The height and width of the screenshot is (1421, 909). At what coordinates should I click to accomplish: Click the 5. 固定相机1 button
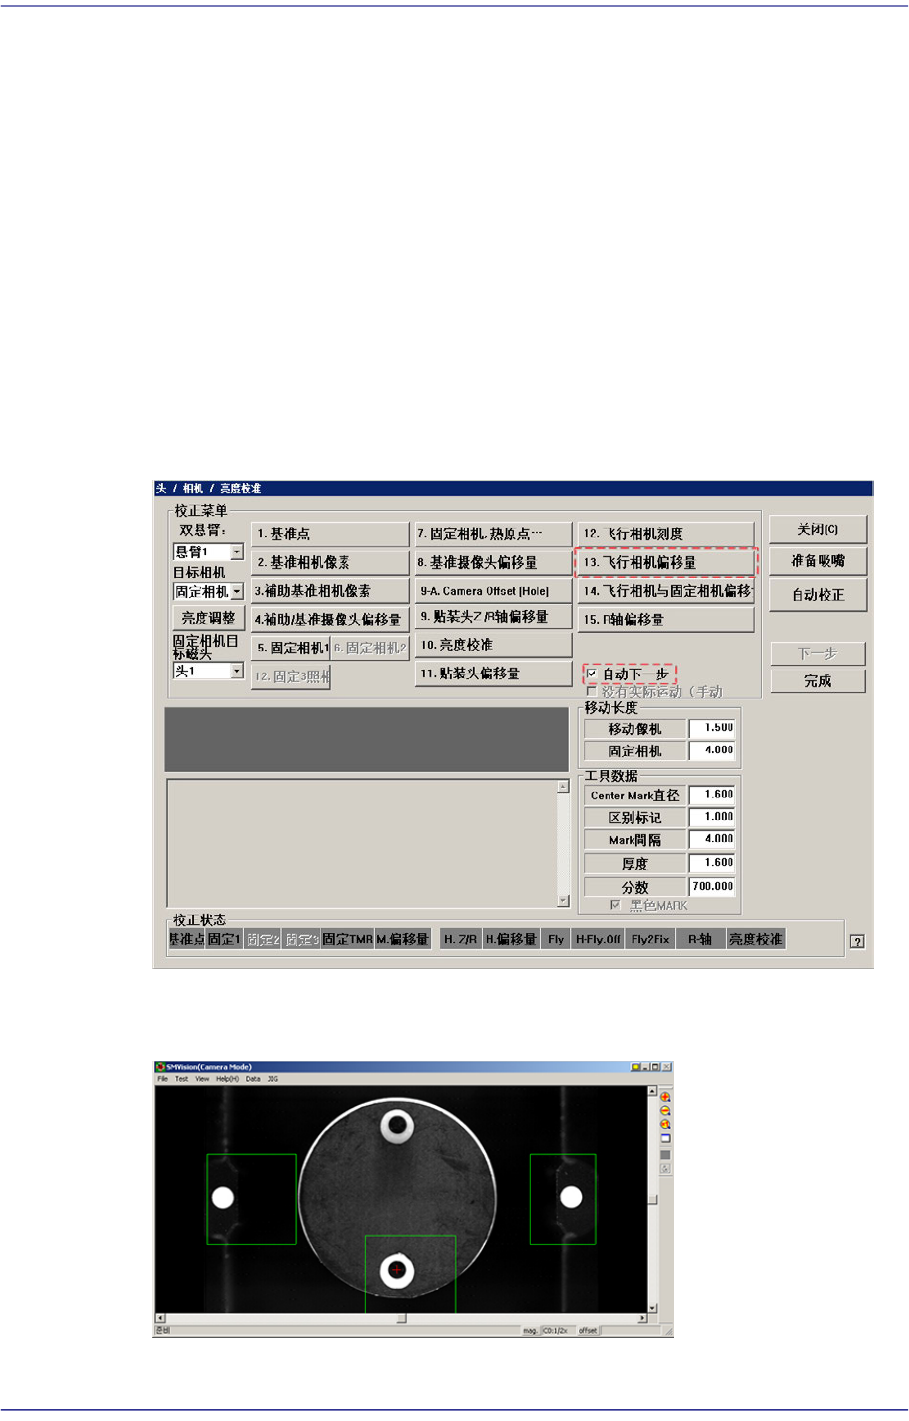[291, 648]
